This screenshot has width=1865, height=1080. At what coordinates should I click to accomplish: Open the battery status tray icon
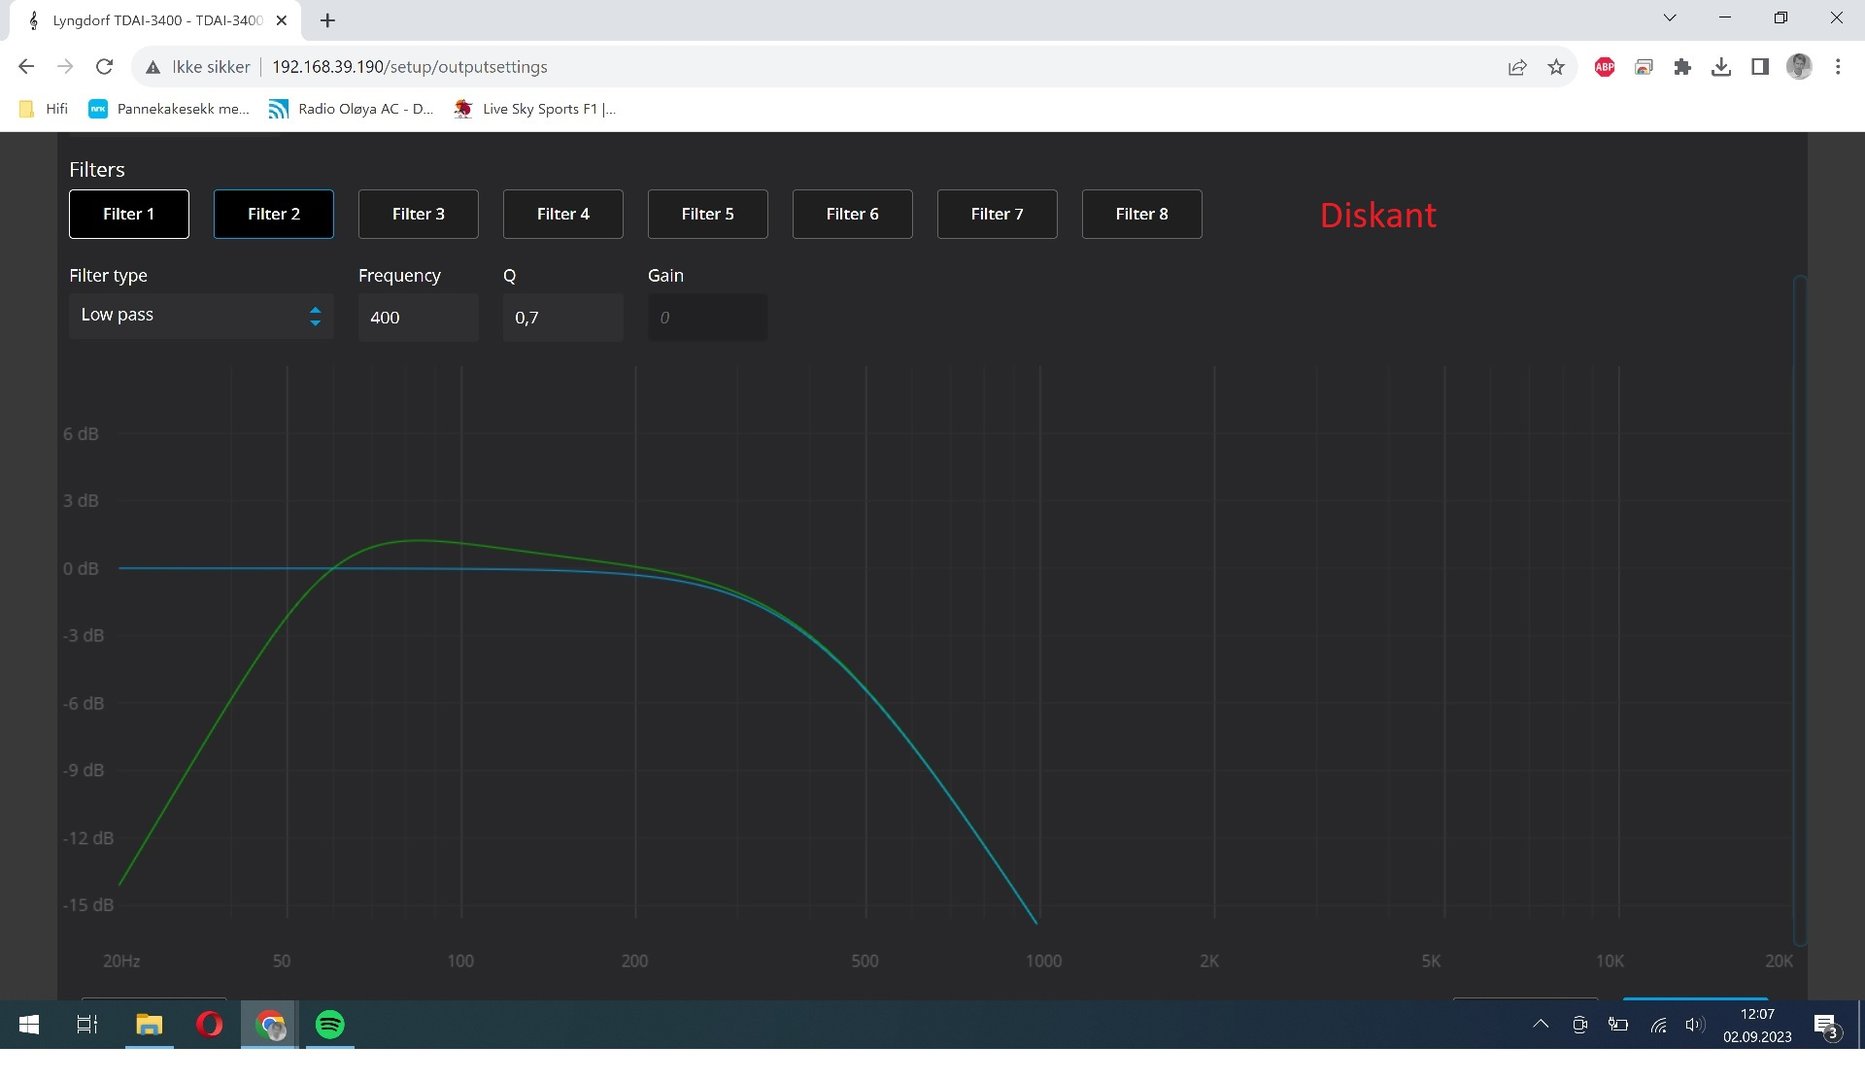pyautogui.click(x=1618, y=1024)
